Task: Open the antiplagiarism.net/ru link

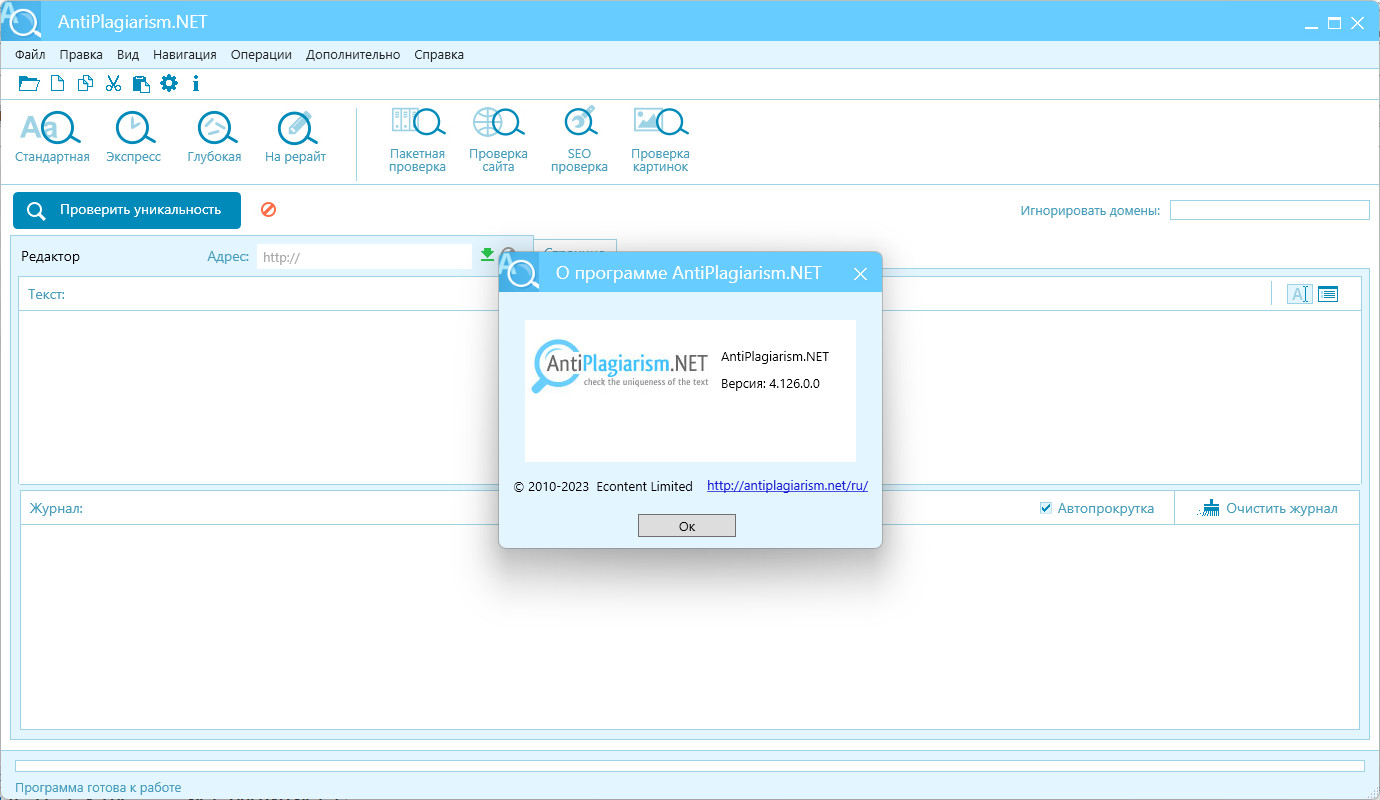Action: point(787,486)
